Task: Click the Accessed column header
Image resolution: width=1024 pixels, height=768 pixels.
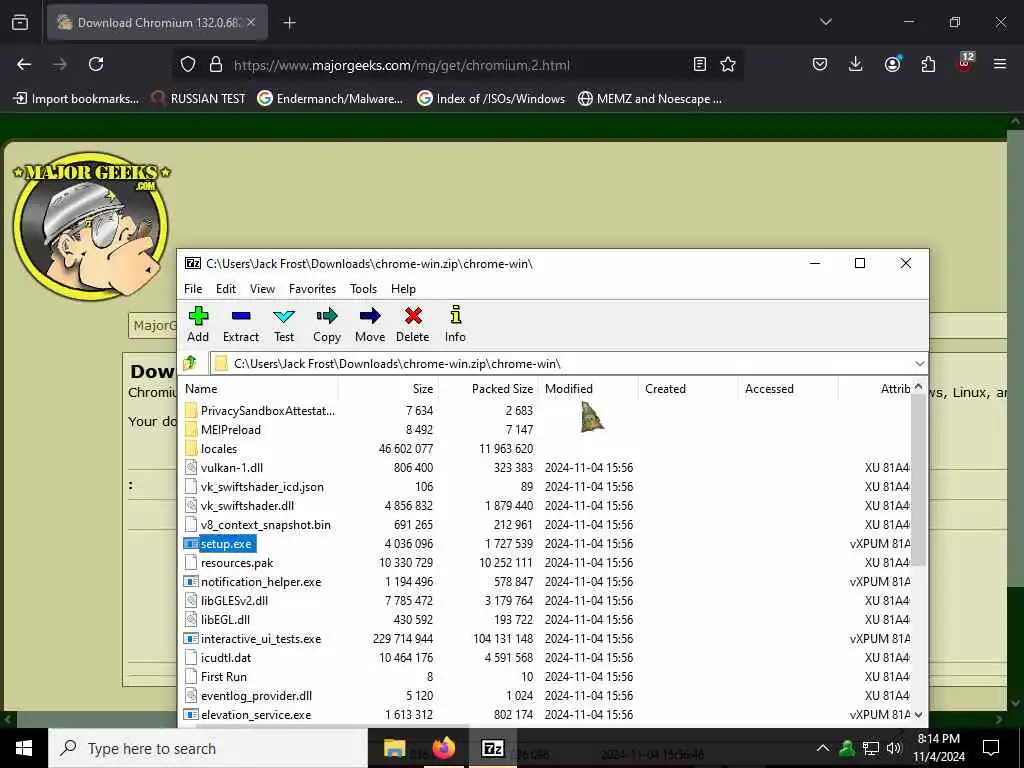Action: click(788, 389)
